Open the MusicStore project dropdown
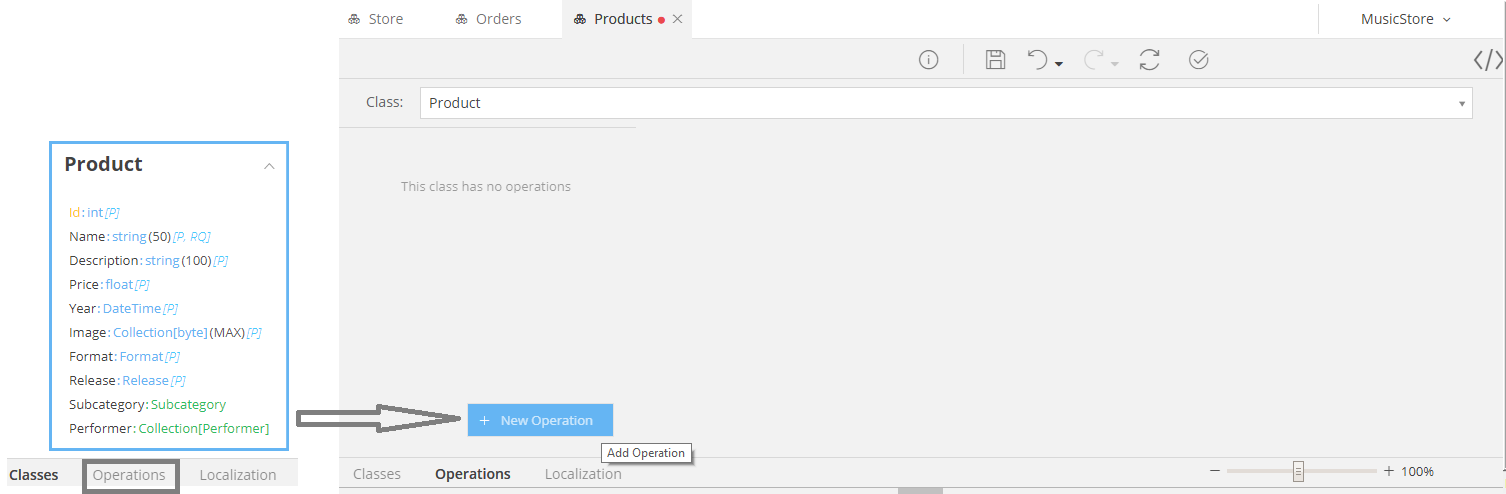This screenshot has height=494, width=1506. point(1405,19)
